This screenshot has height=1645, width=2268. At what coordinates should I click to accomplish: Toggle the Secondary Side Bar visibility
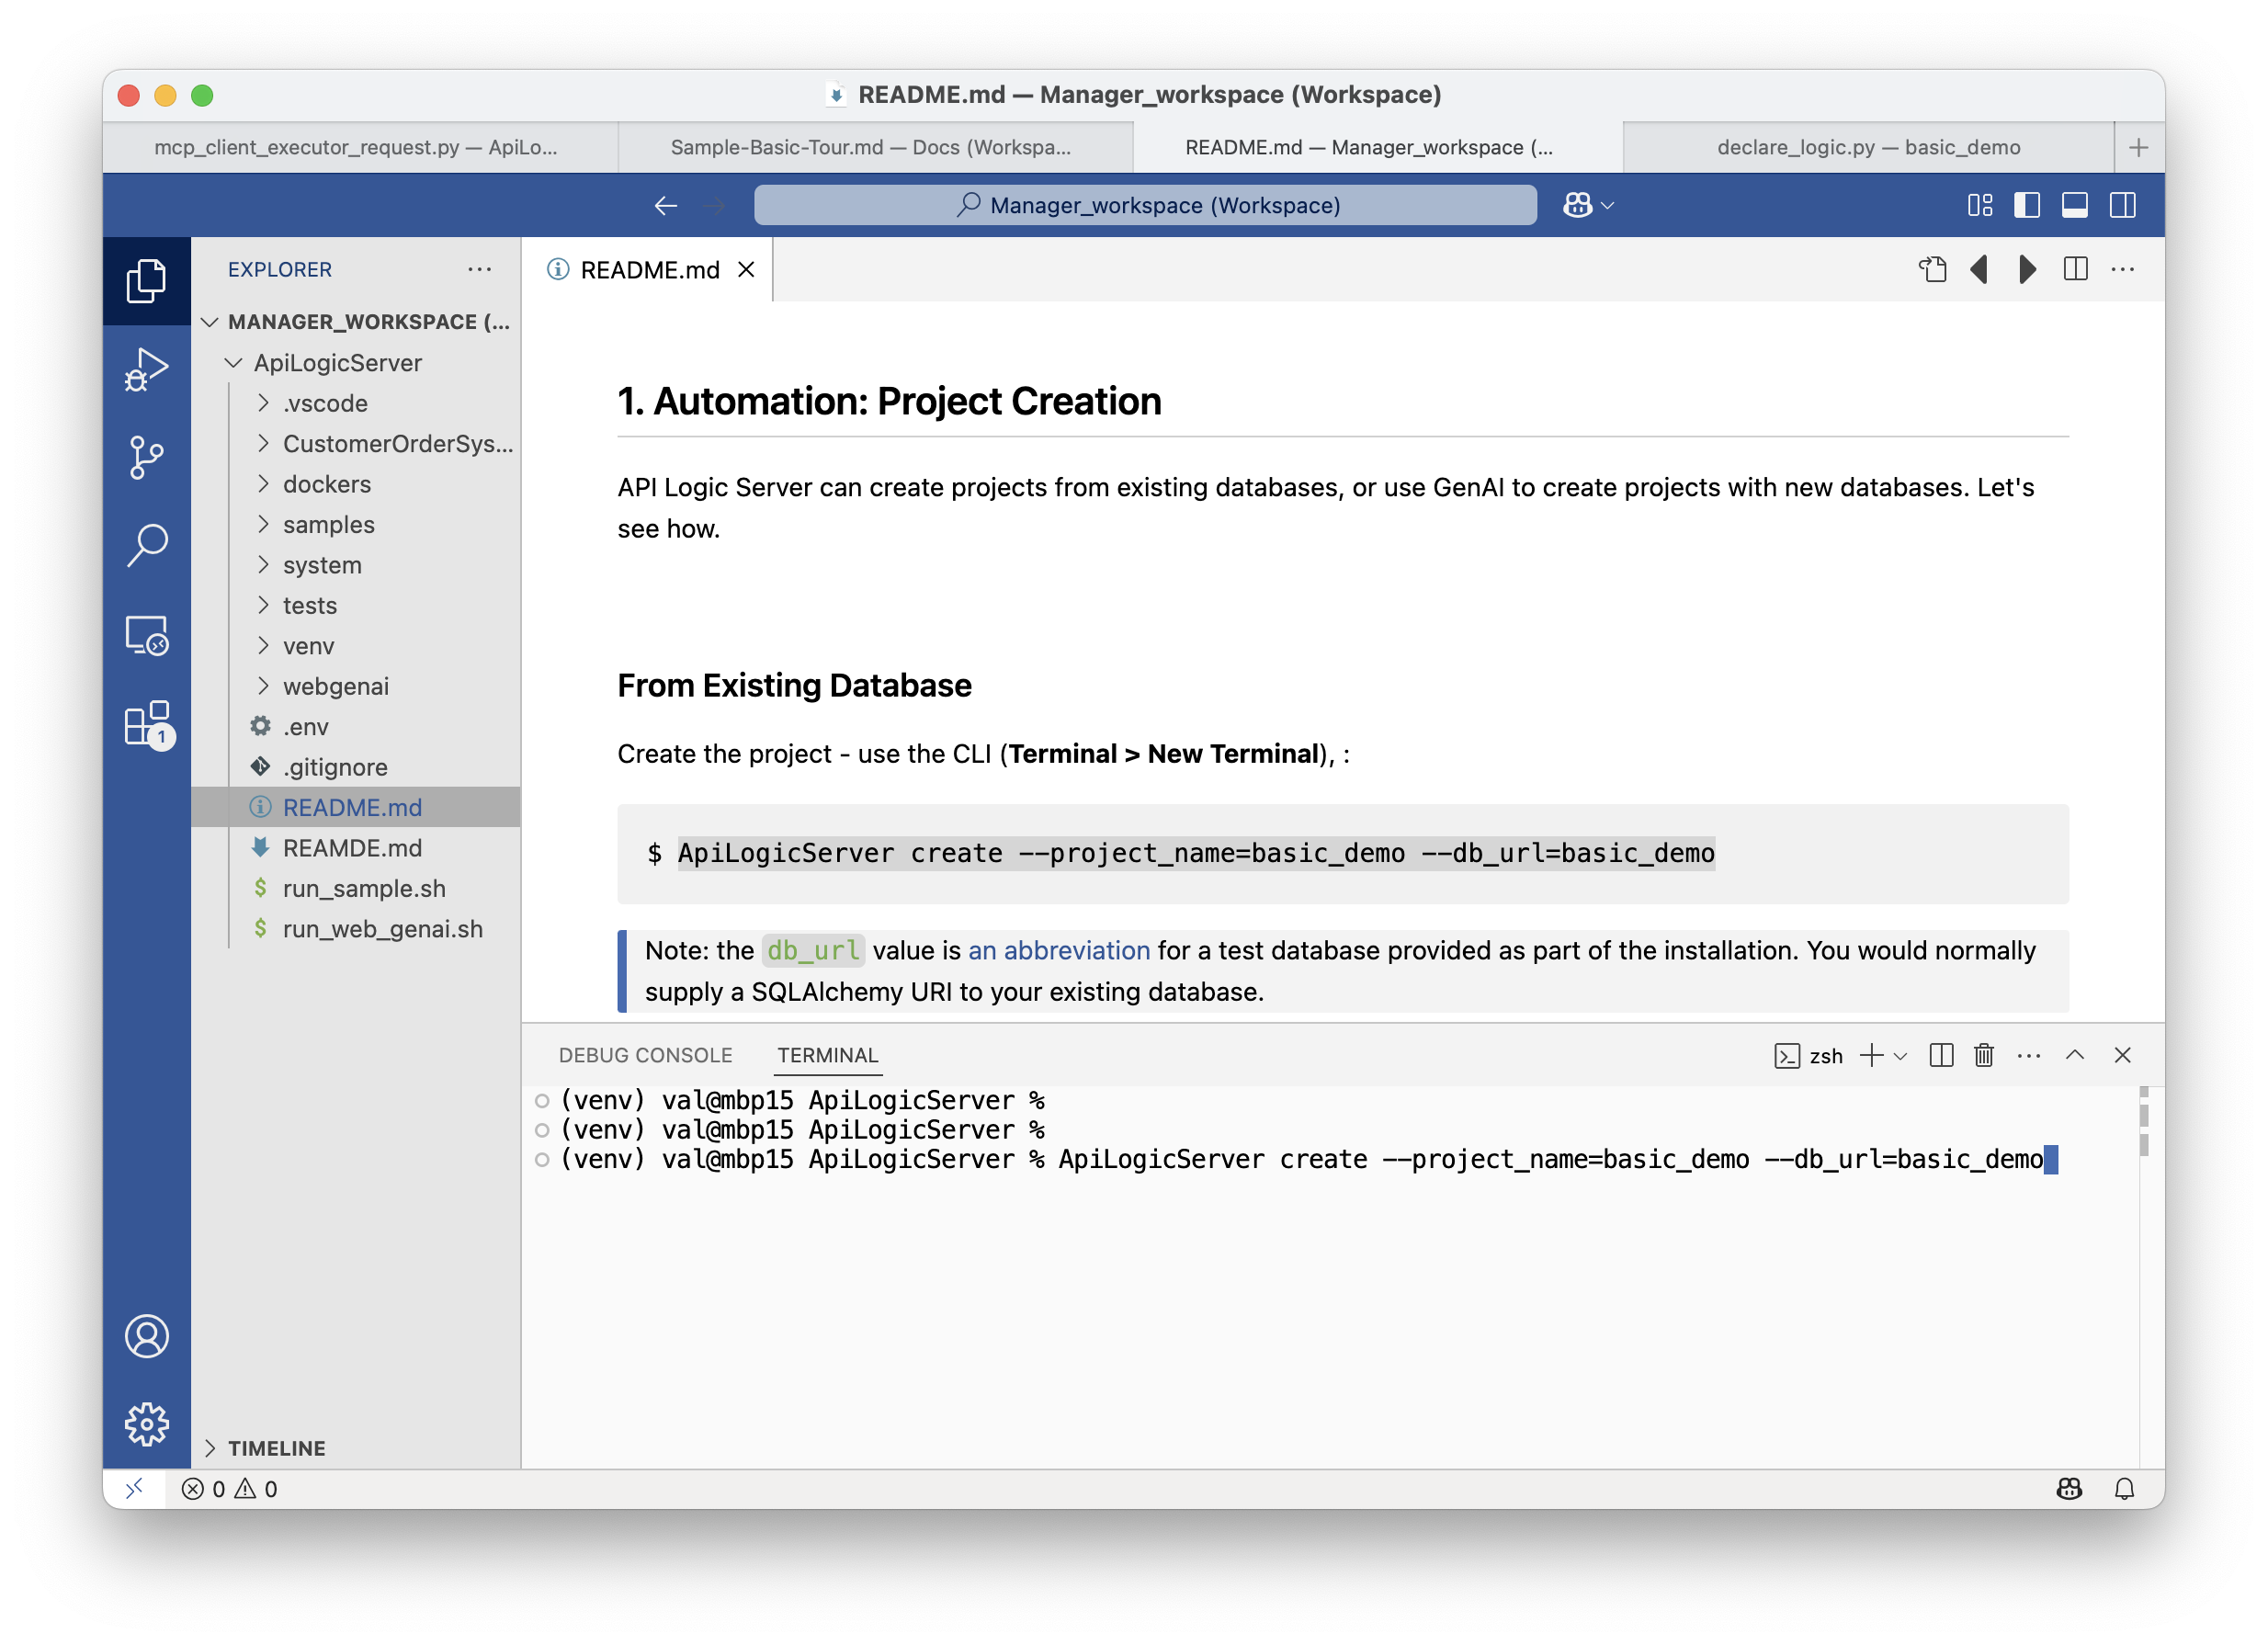coord(2122,205)
